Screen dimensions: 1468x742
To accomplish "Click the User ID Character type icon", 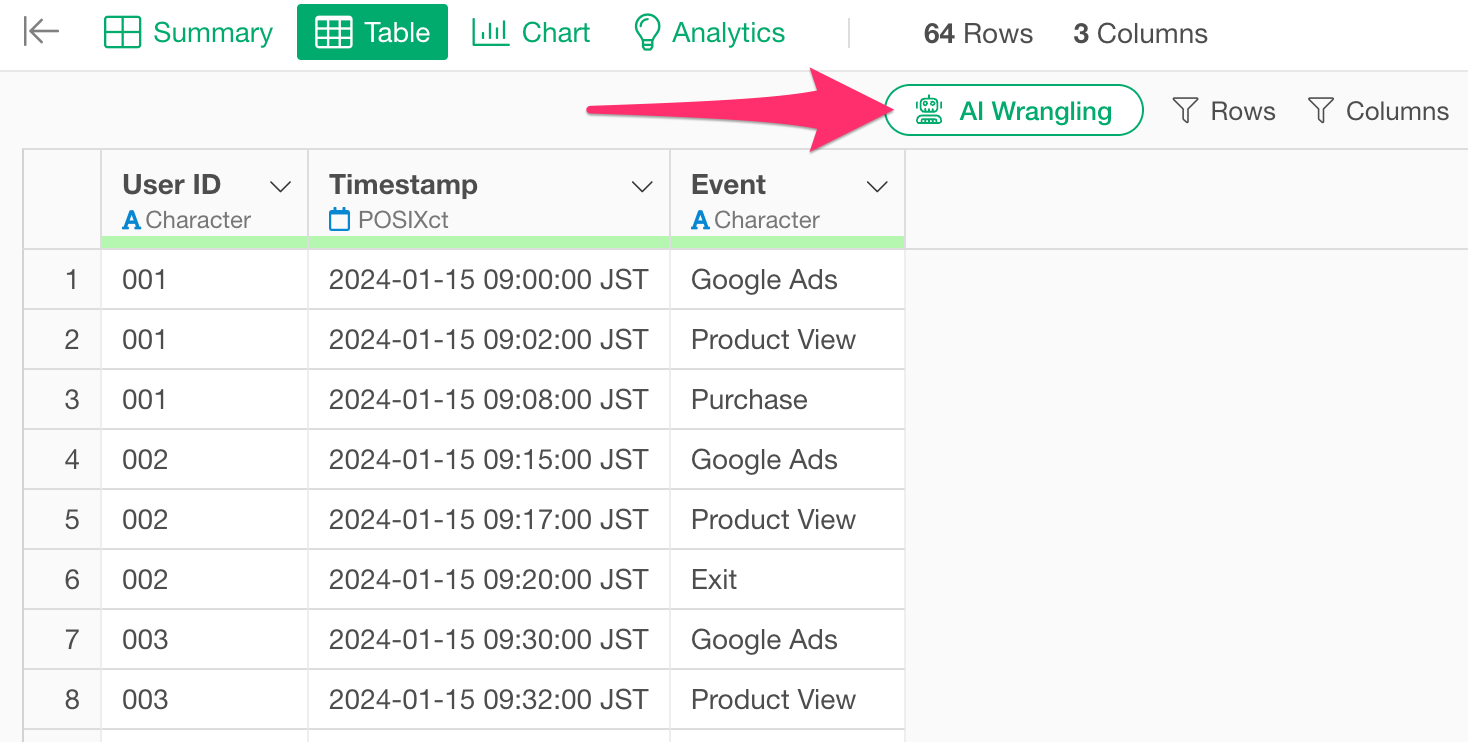I will [x=131, y=220].
